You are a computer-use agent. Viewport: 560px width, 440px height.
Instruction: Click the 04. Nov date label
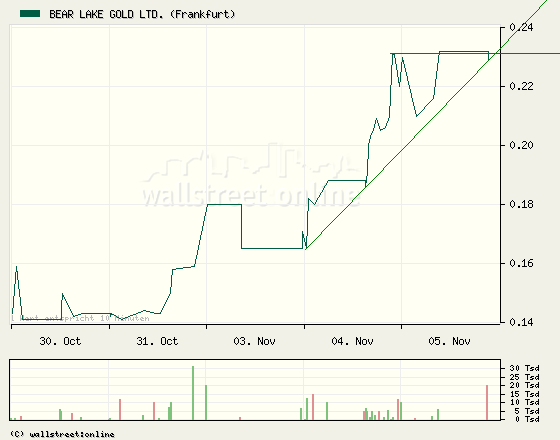[352, 341]
